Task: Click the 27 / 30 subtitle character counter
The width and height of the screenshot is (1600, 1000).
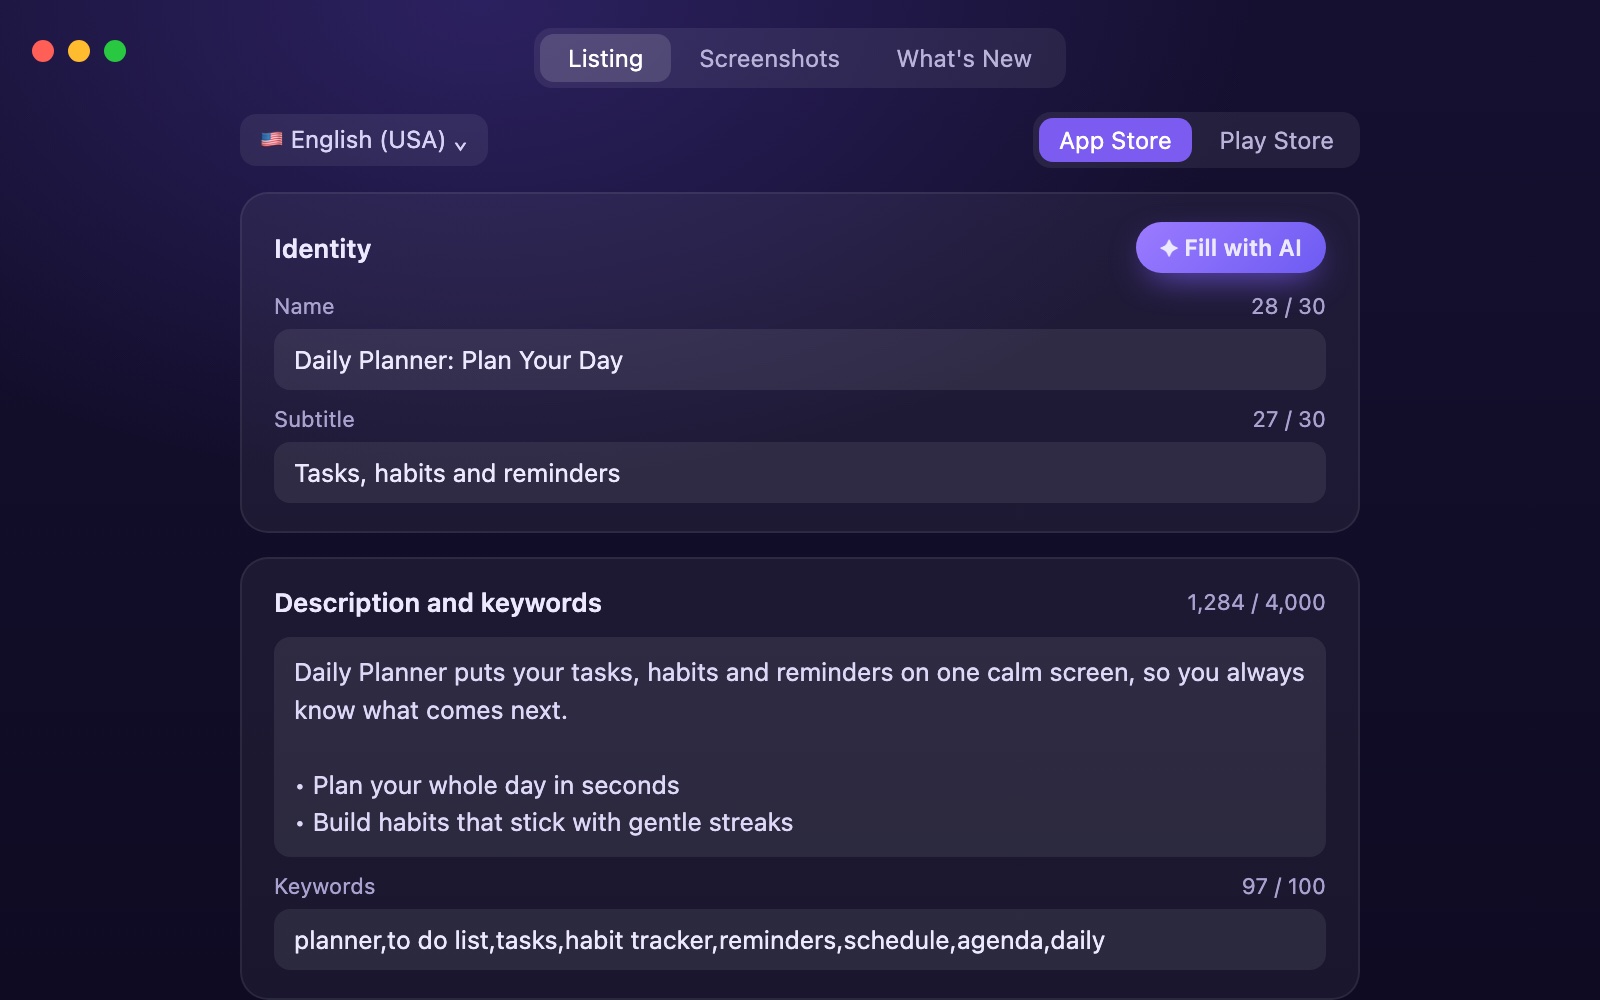Action: pos(1288,419)
